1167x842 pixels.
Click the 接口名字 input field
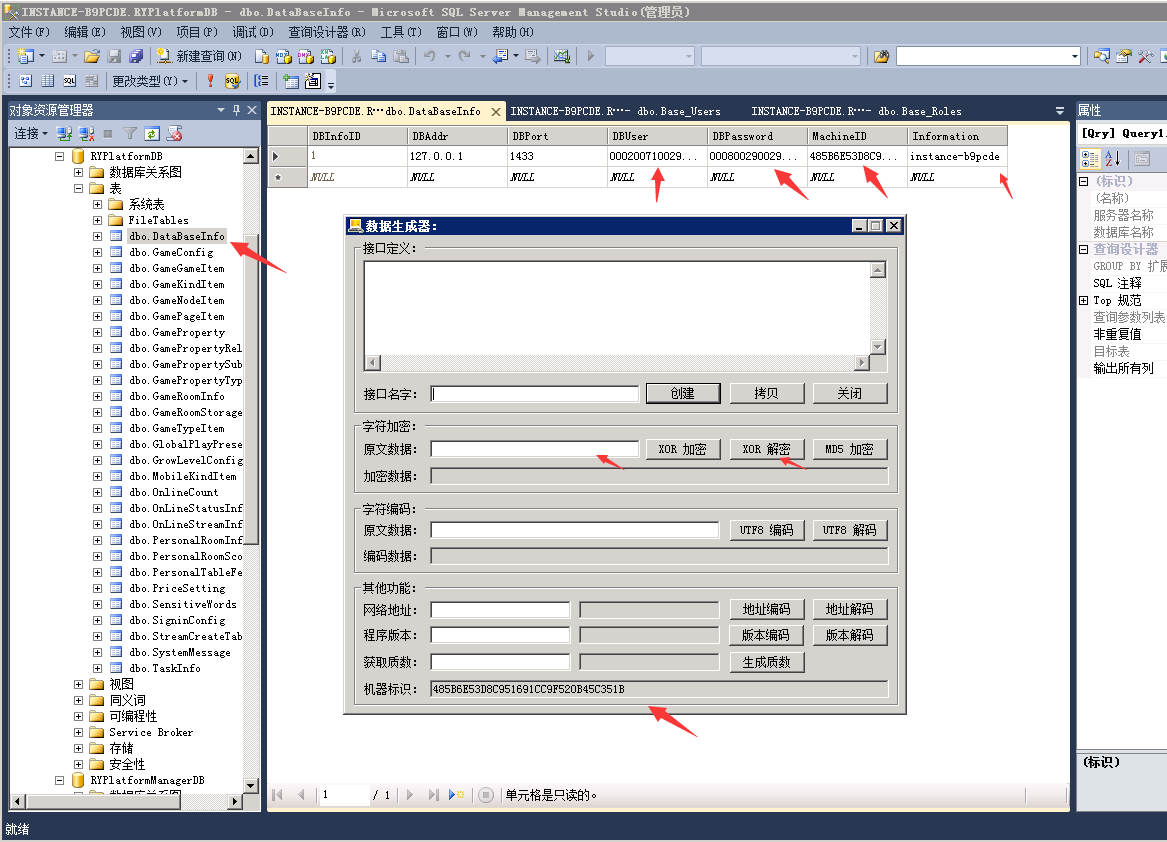click(x=534, y=394)
